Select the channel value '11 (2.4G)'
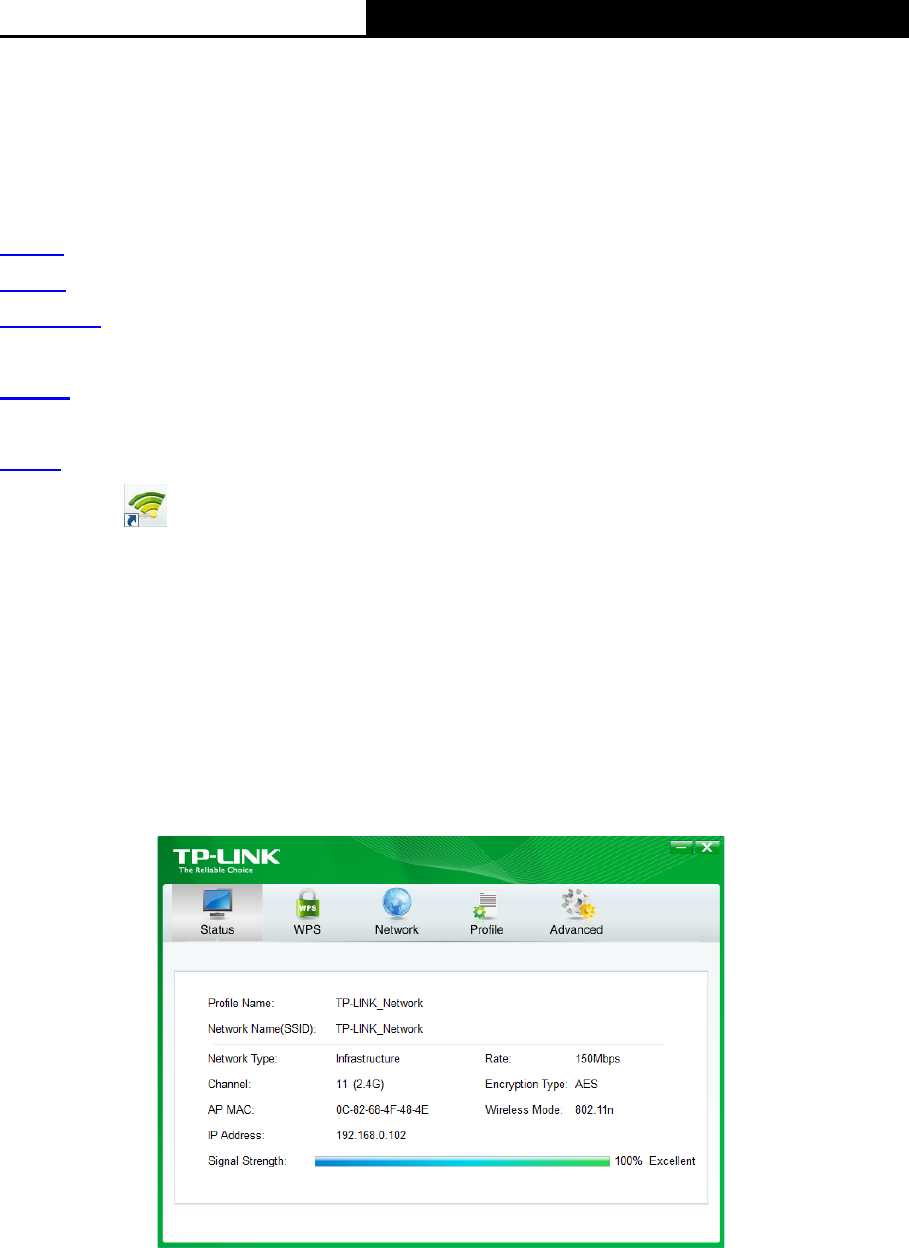909x1248 pixels. pos(360,1084)
